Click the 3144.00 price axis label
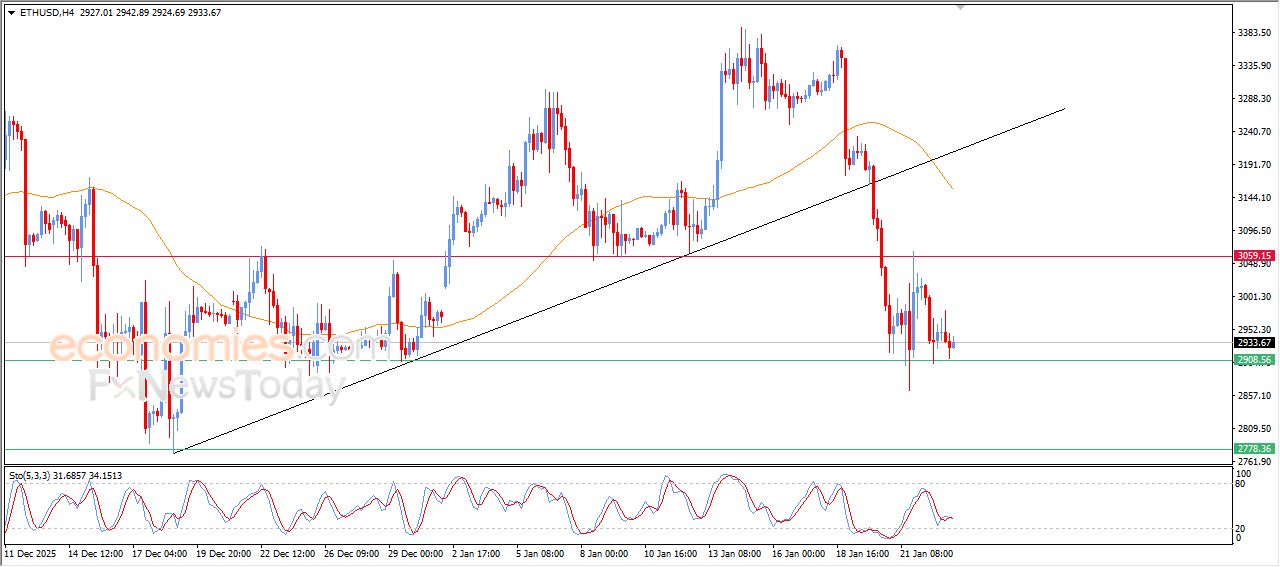Screen dimensions: 1280x567 [x=1253, y=198]
